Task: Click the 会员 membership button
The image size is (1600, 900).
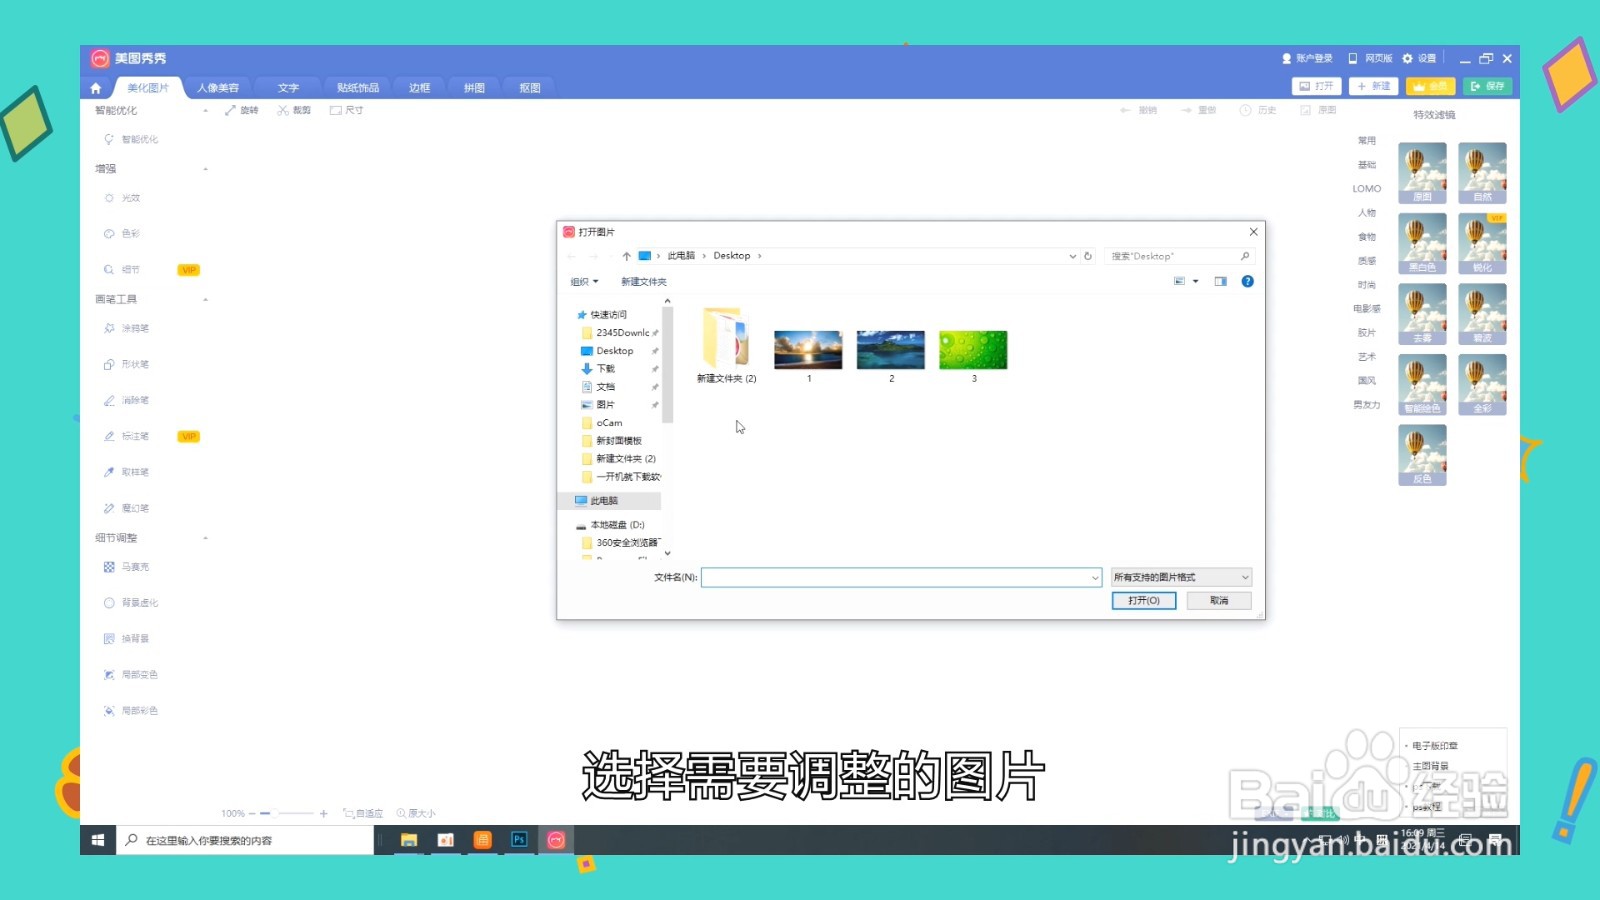Action: [x=1430, y=86]
